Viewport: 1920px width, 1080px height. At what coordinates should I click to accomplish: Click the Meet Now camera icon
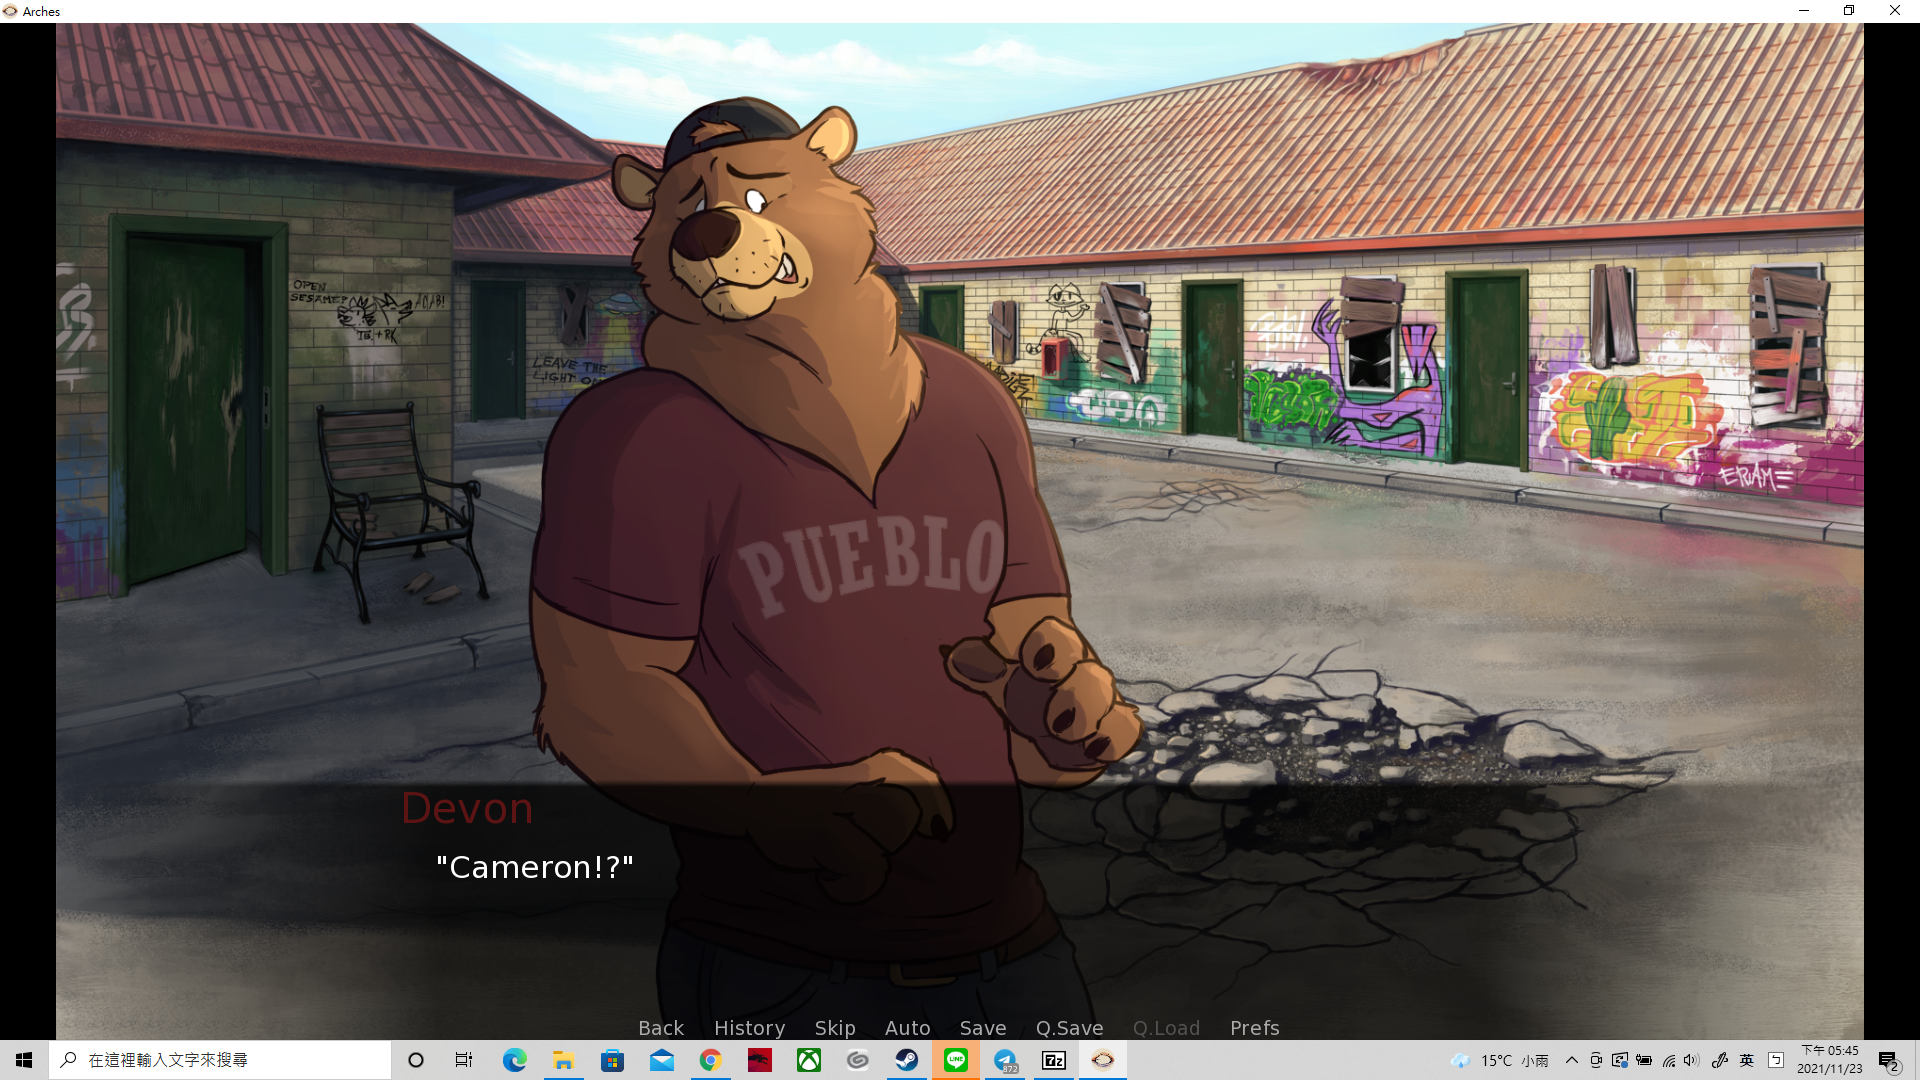[1596, 1060]
